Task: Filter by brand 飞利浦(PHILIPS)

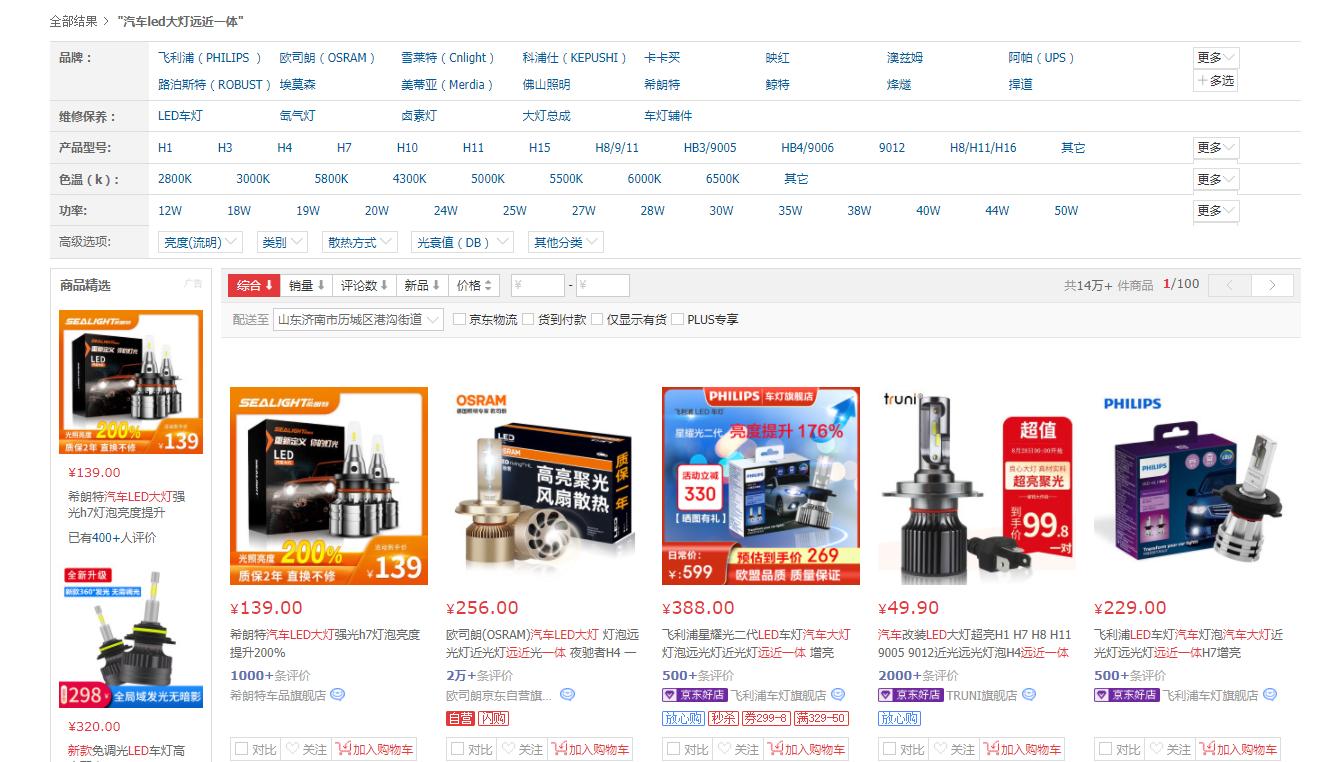Action: click(x=210, y=58)
